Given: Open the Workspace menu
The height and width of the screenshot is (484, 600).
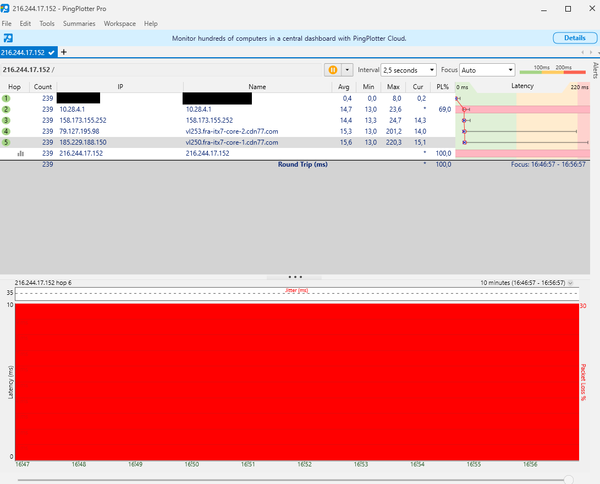Looking at the screenshot, I should pos(120,23).
